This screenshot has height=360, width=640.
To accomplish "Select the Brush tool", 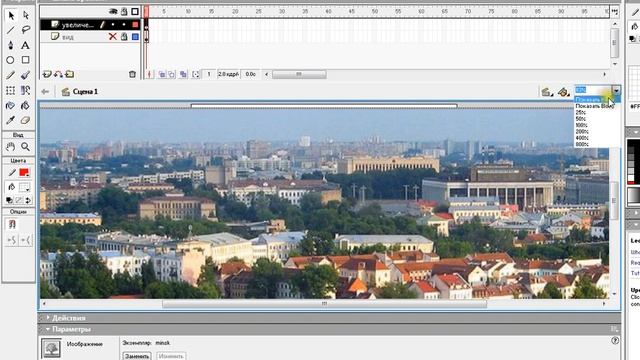I will tap(25, 75).
